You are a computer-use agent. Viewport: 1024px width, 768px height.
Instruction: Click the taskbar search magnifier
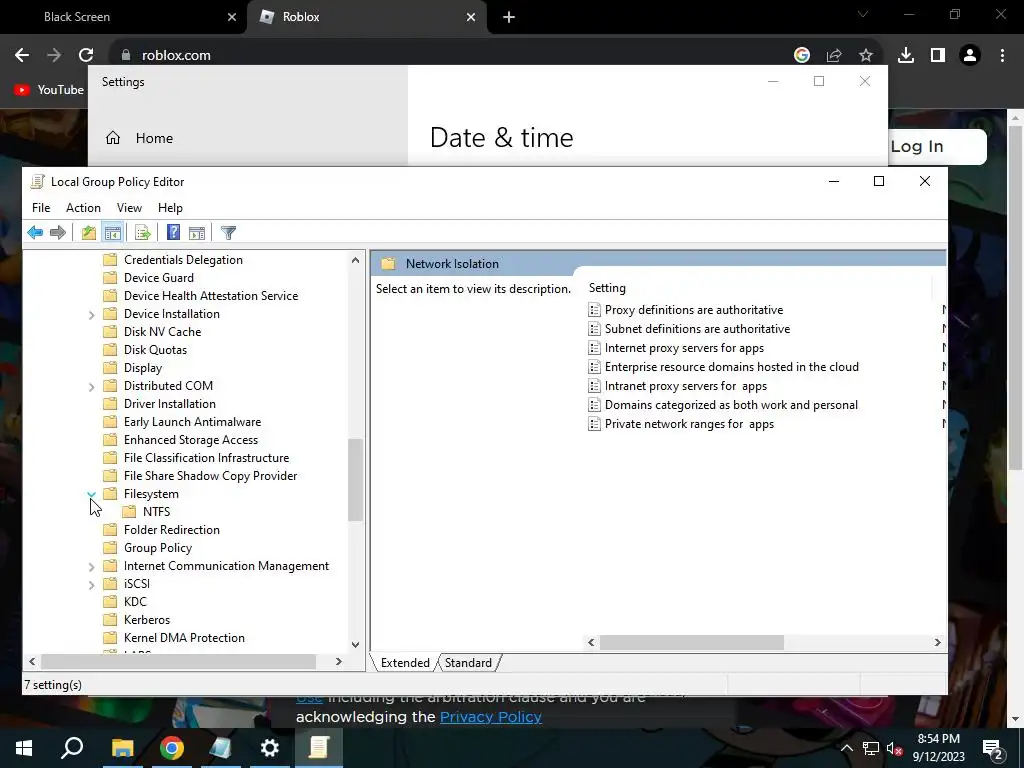[x=72, y=748]
